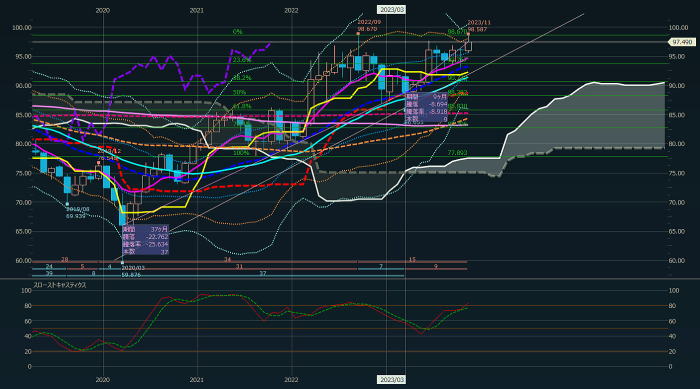Click the cycle count 39 on bottom bar

pyautogui.click(x=49, y=274)
